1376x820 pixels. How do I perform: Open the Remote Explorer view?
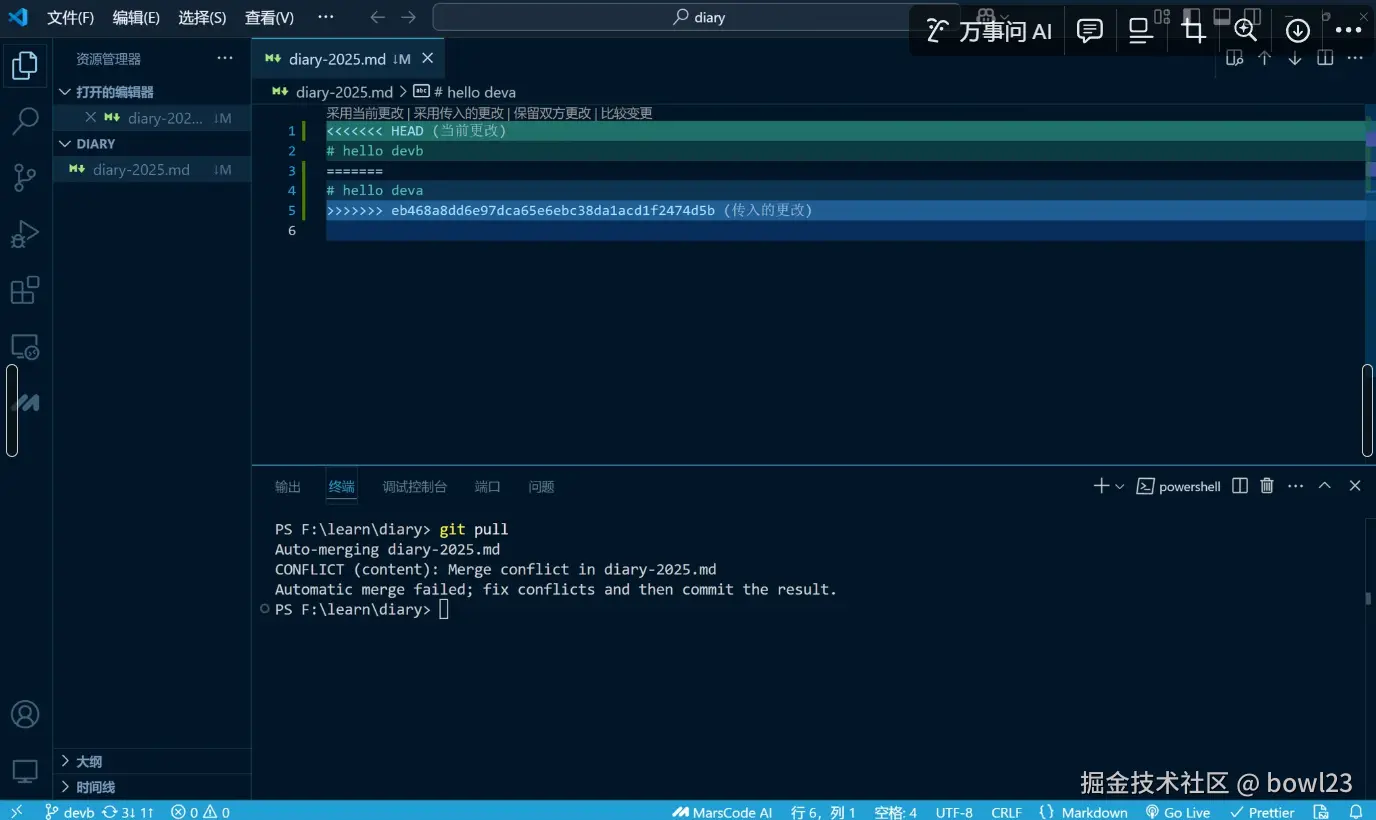point(25,347)
